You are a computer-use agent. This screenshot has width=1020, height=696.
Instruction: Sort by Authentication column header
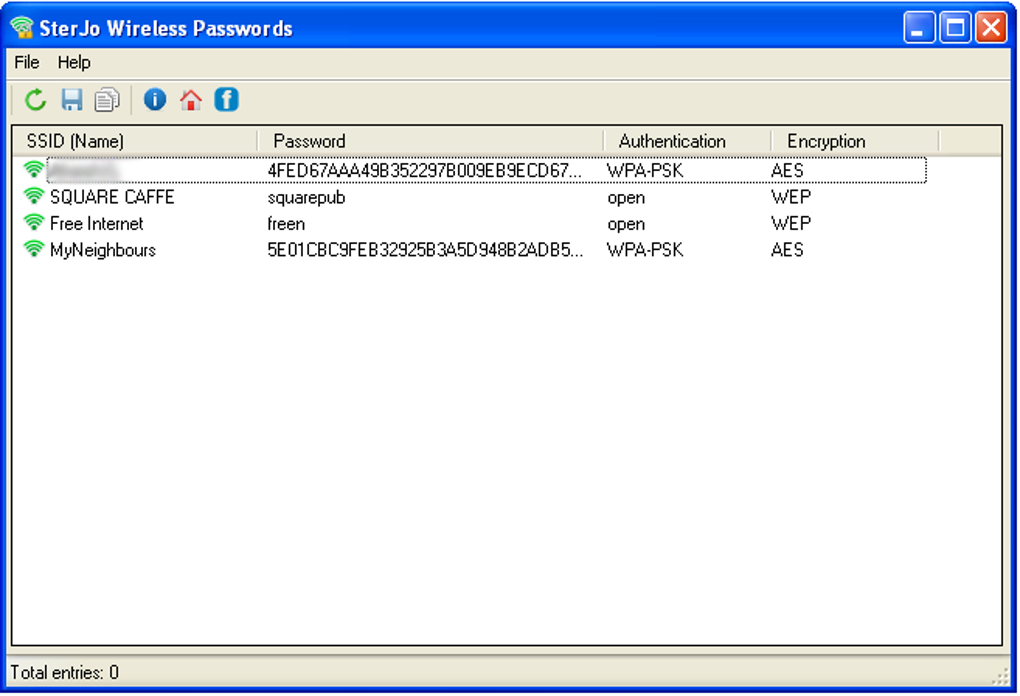[x=688, y=141]
